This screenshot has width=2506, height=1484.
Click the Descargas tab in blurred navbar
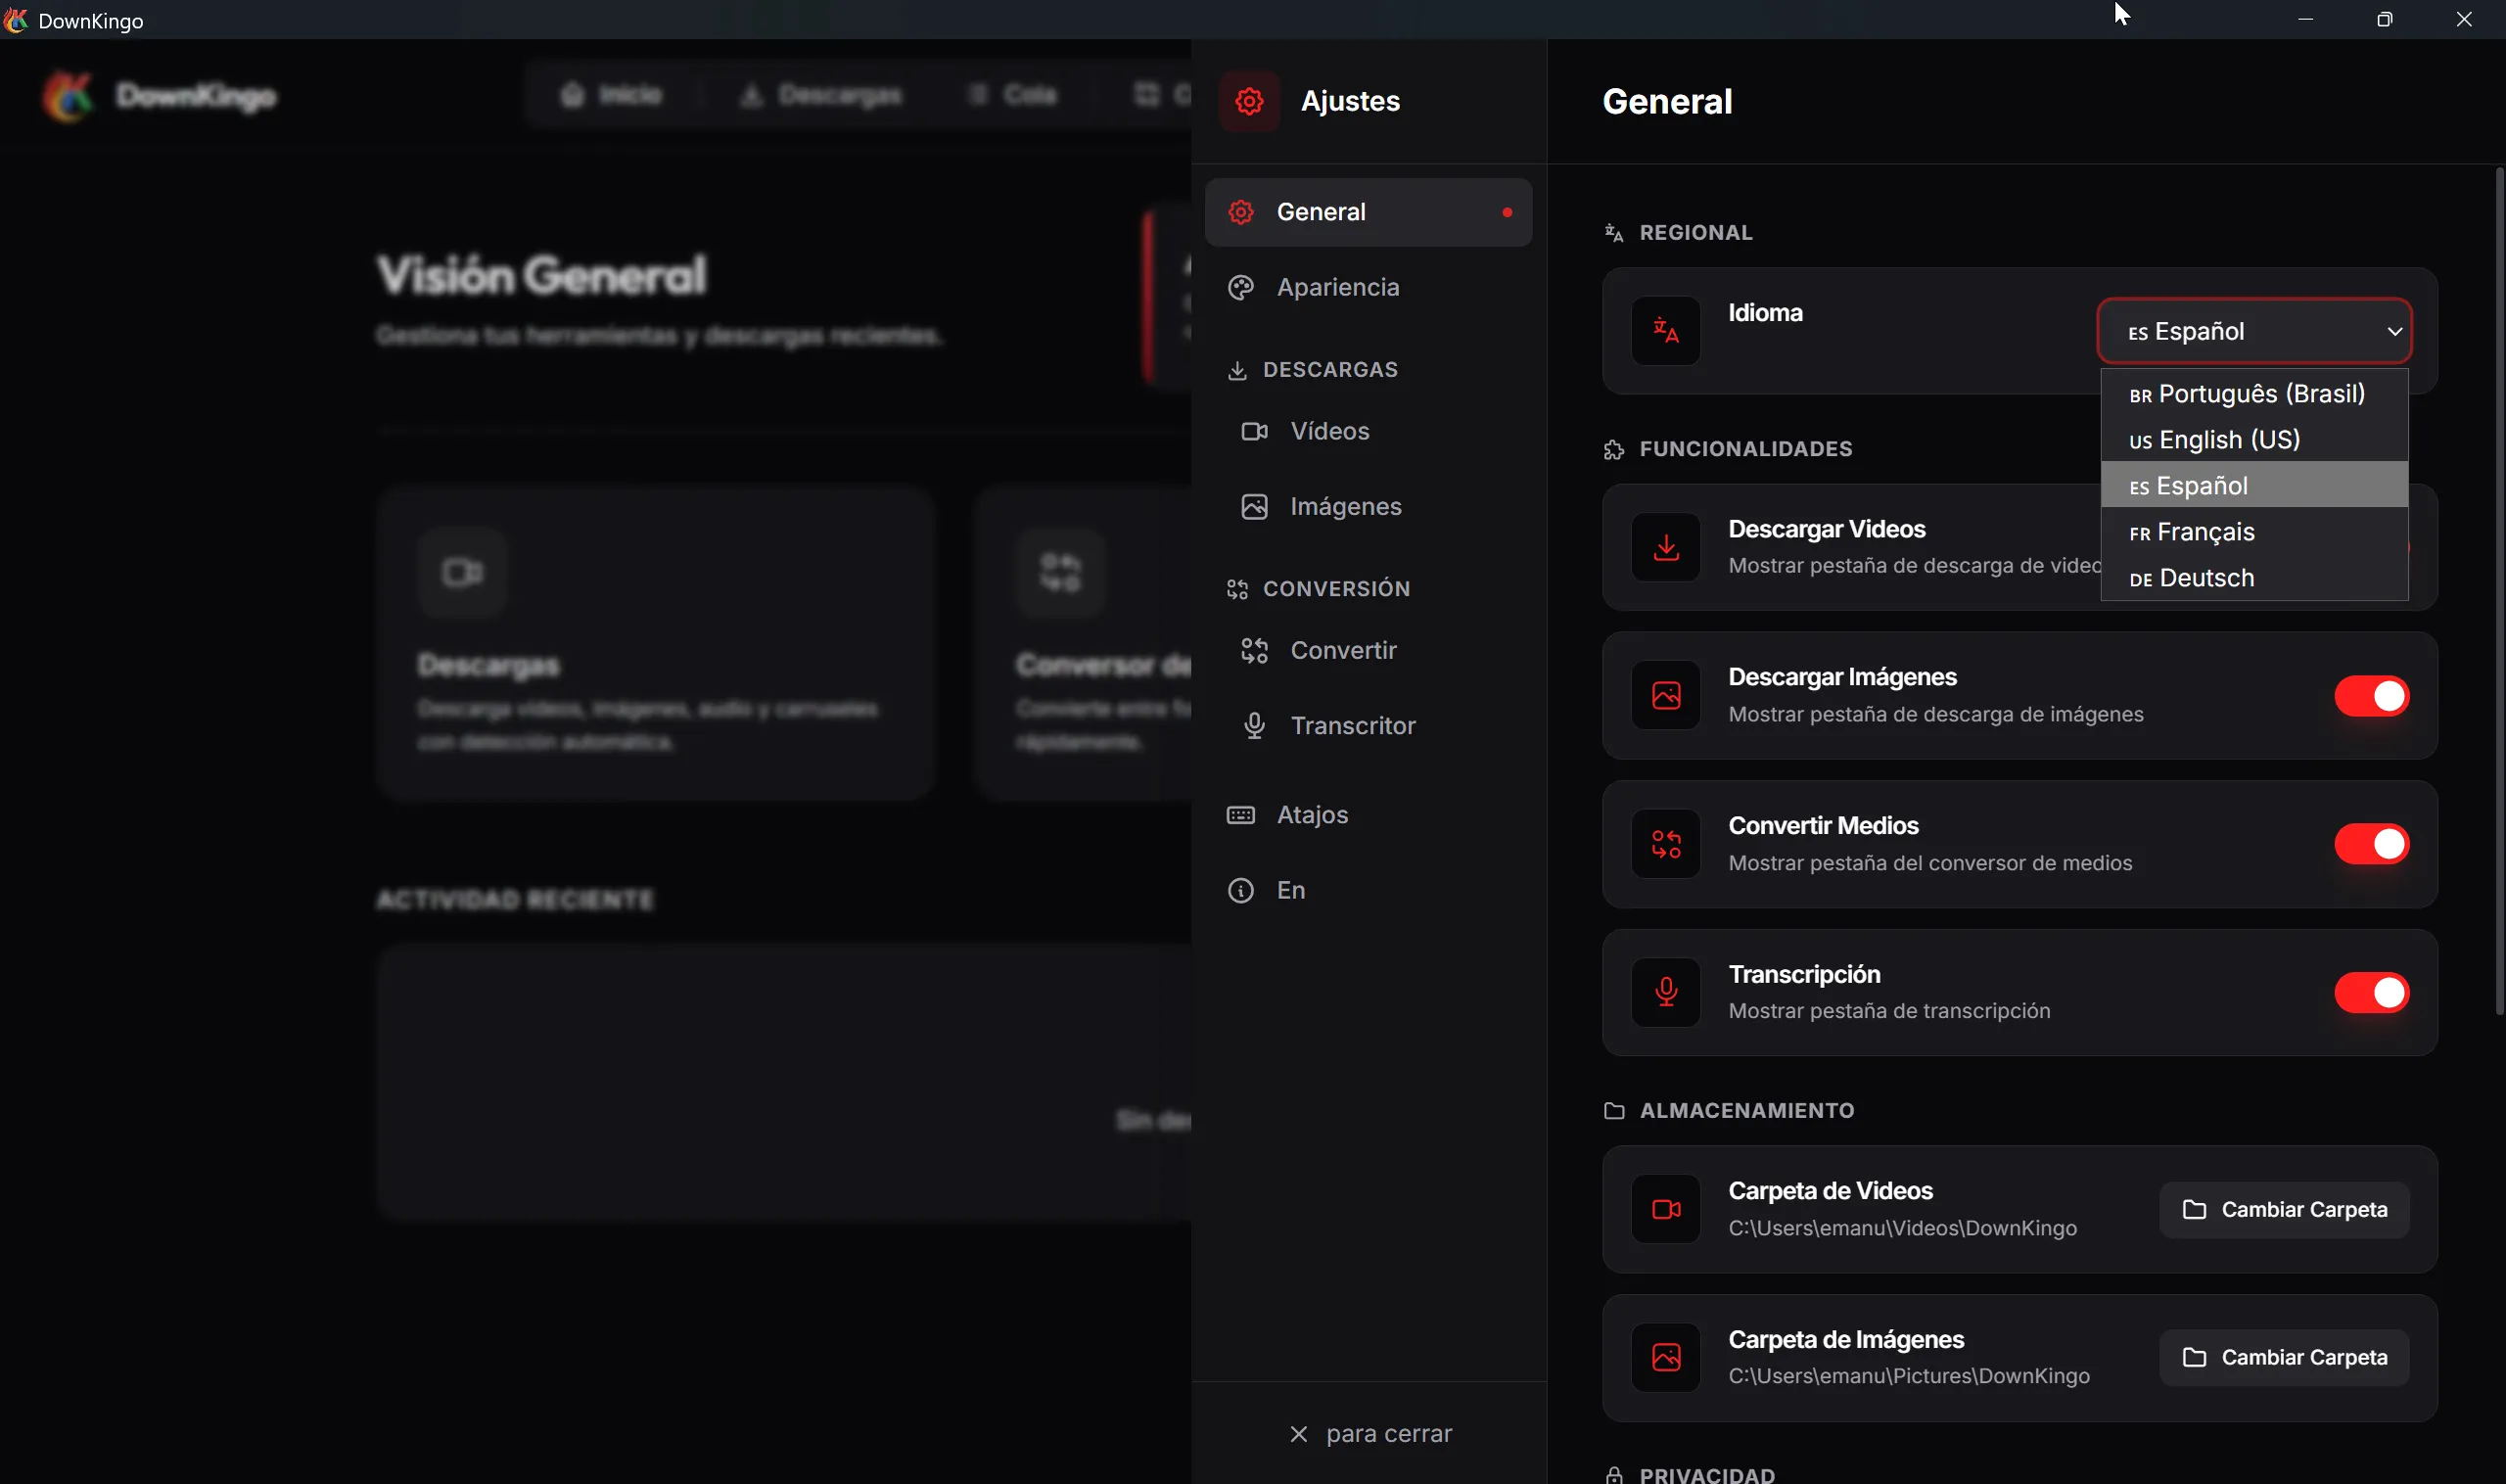pyautogui.click(x=821, y=95)
